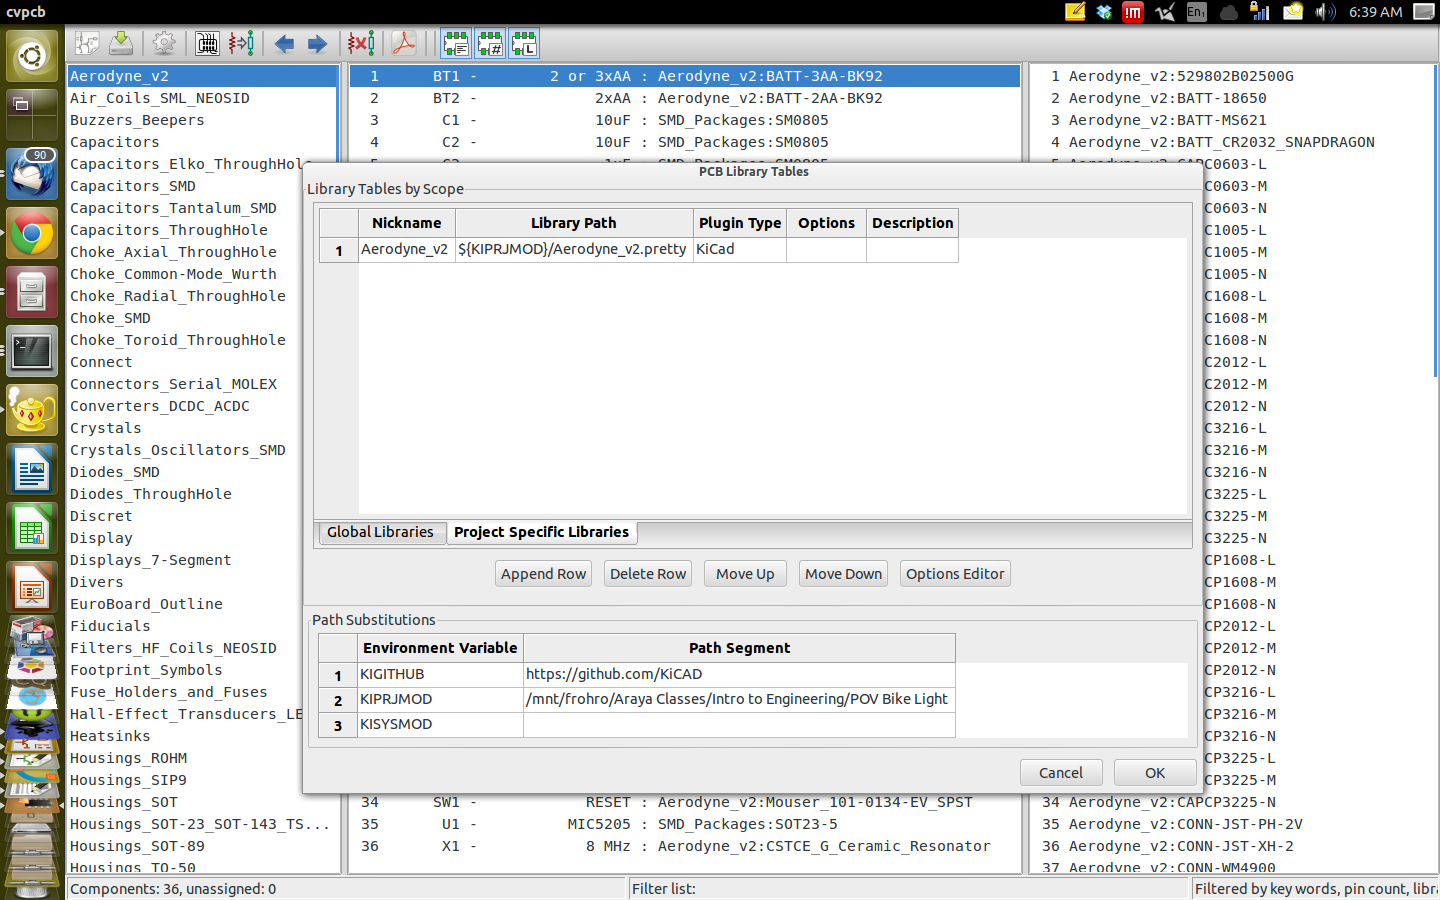
Task: Open configuration gear icon in toolbar
Action: [164, 44]
